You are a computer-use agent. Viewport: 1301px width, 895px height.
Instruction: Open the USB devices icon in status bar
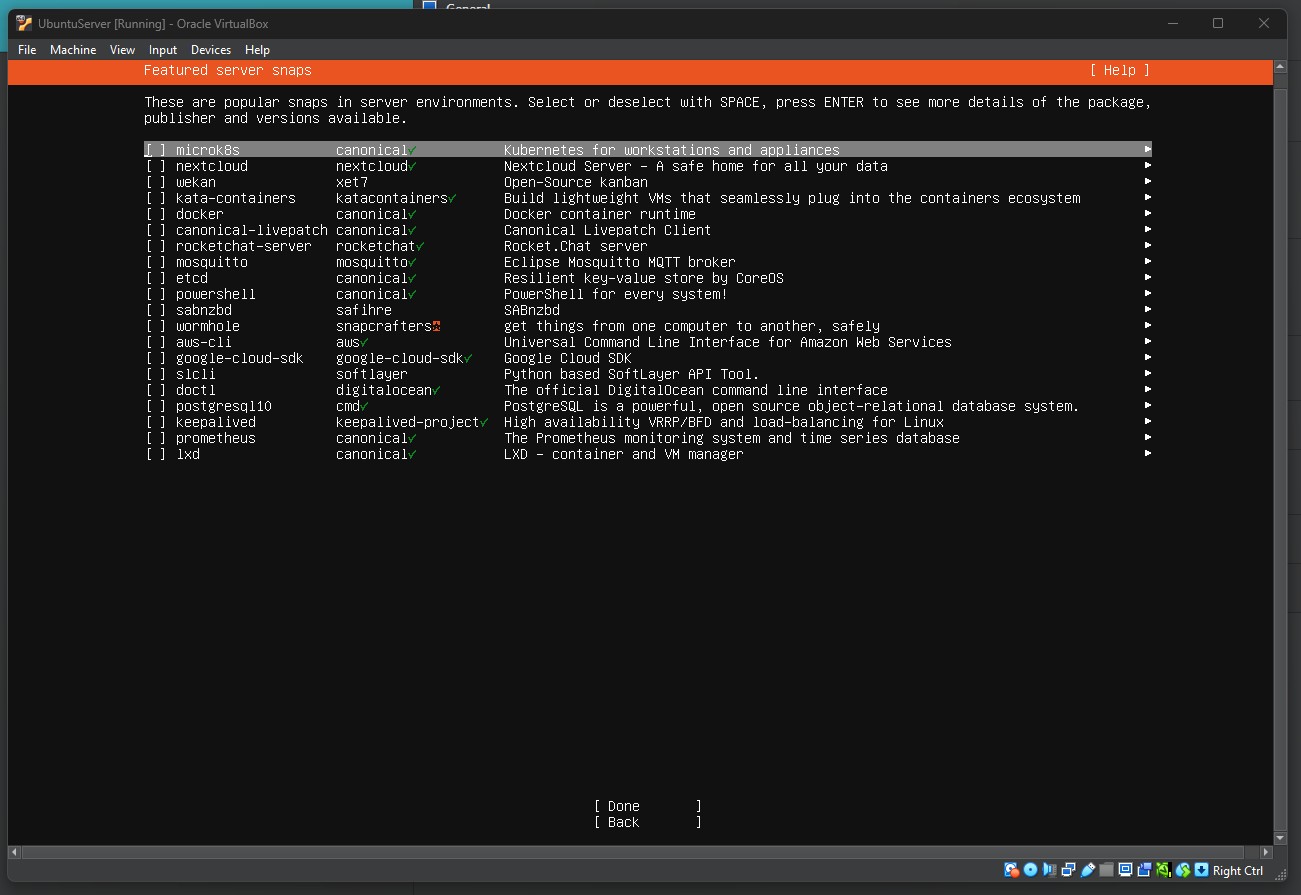(1087, 870)
